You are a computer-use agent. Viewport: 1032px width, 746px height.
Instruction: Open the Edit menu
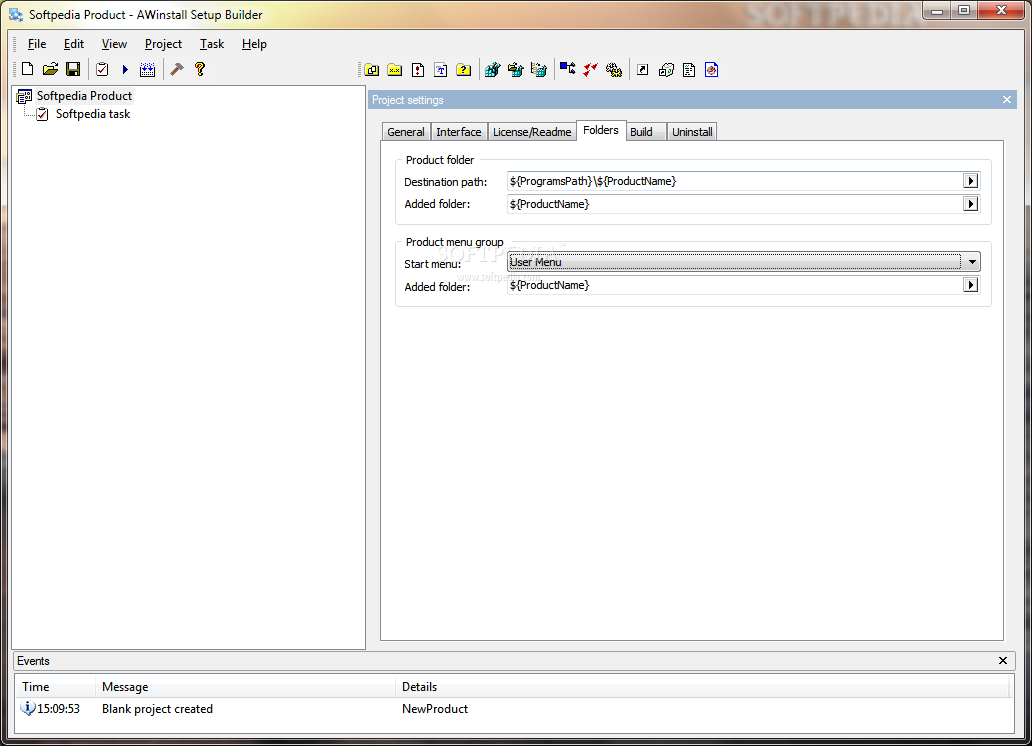(x=74, y=44)
